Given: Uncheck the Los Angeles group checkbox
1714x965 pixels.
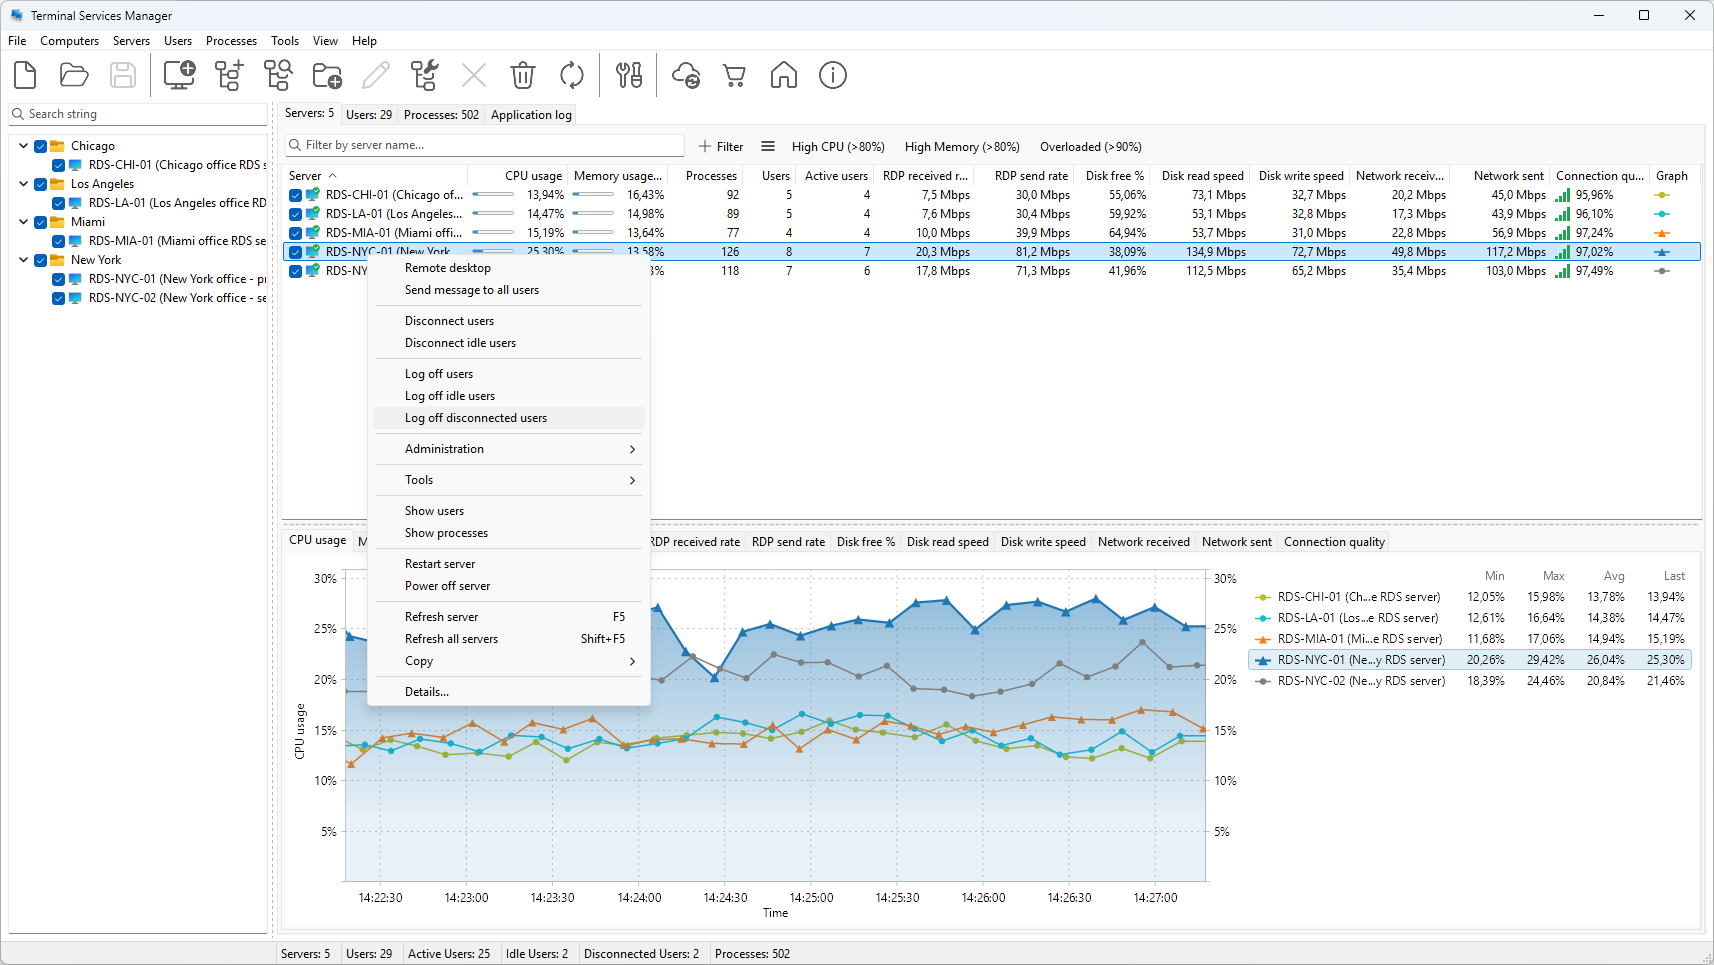Looking at the screenshot, I should tap(41, 184).
